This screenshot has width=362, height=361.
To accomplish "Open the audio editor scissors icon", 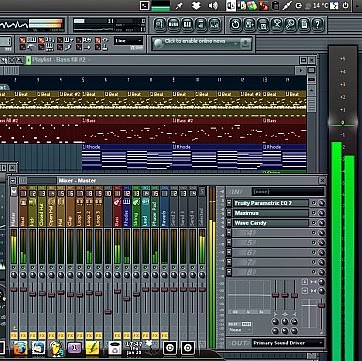I will 277,25.
